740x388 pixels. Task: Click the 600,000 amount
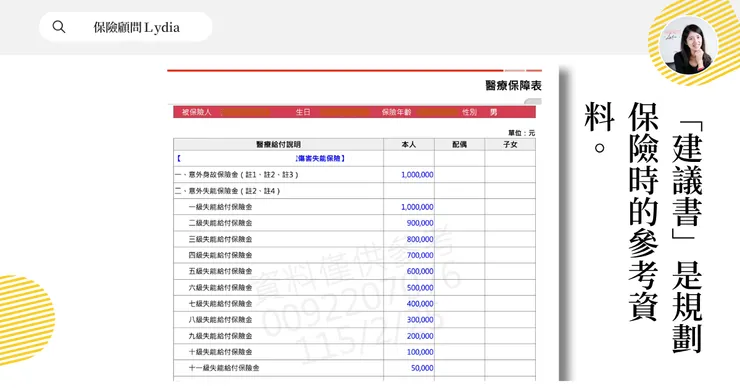(420, 271)
